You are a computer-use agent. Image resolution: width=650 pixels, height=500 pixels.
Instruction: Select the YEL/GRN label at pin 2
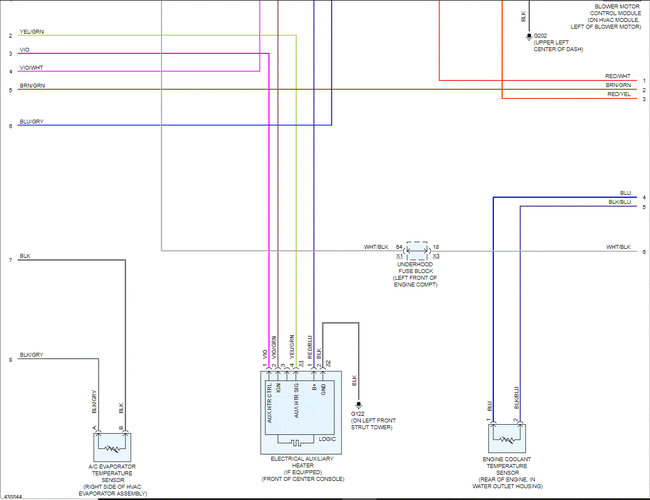point(32,32)
